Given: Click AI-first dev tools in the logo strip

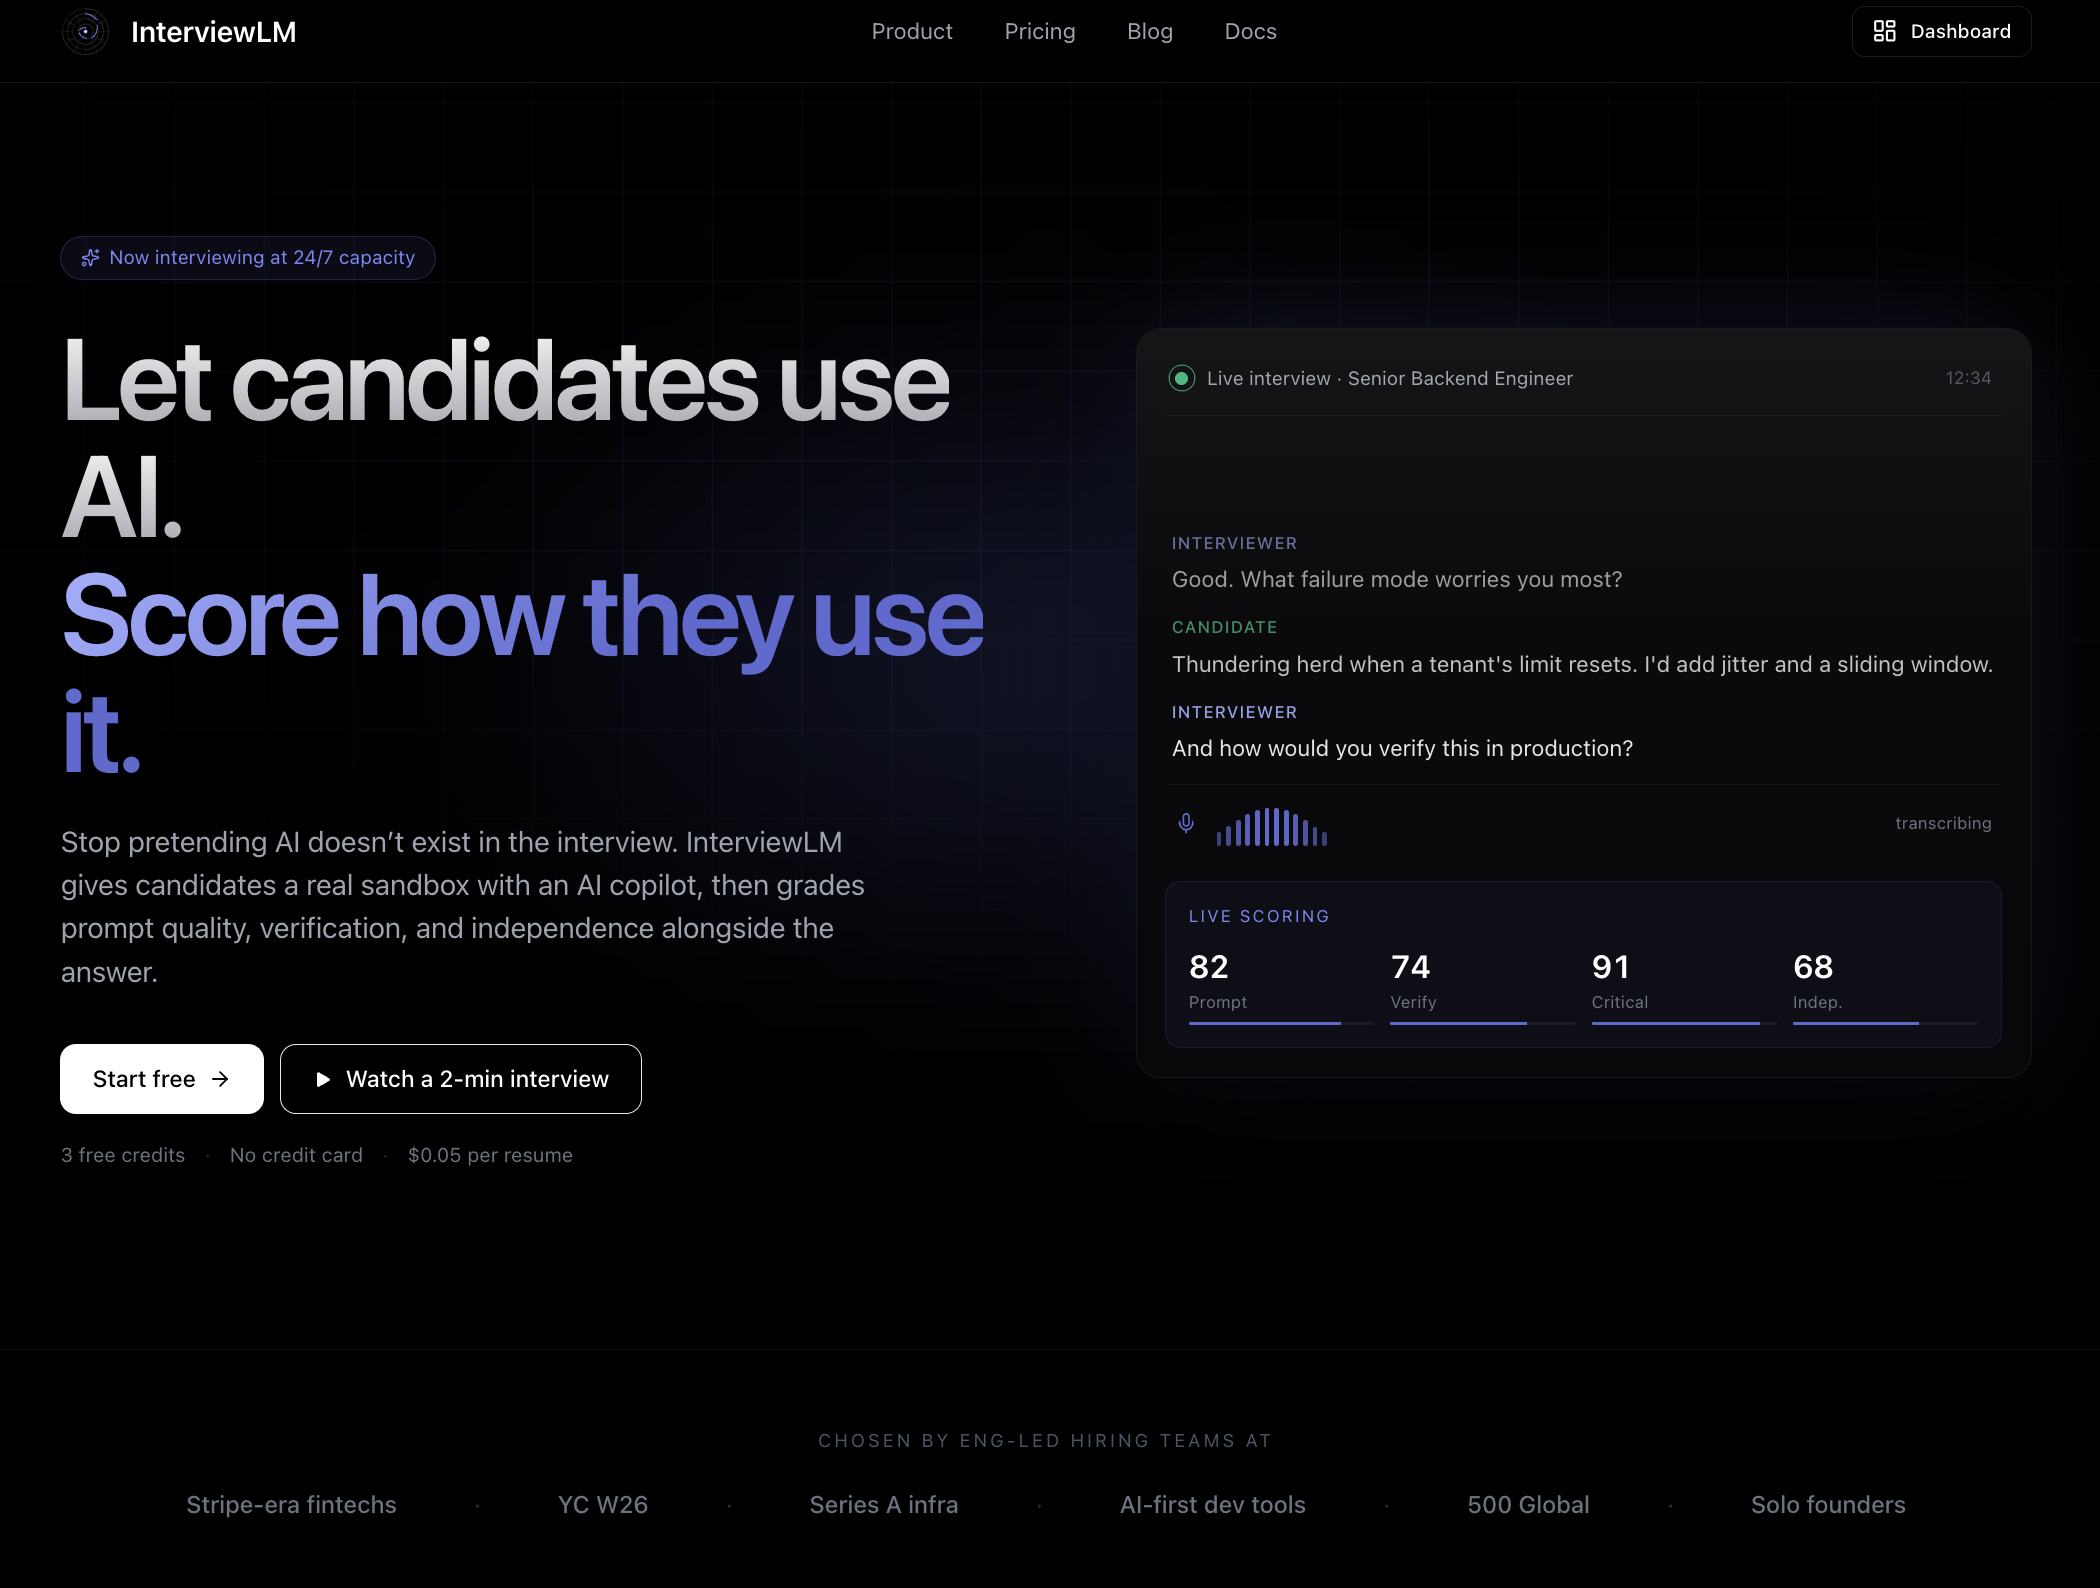Looking at the screenshot, I should coord(1213,1505).
